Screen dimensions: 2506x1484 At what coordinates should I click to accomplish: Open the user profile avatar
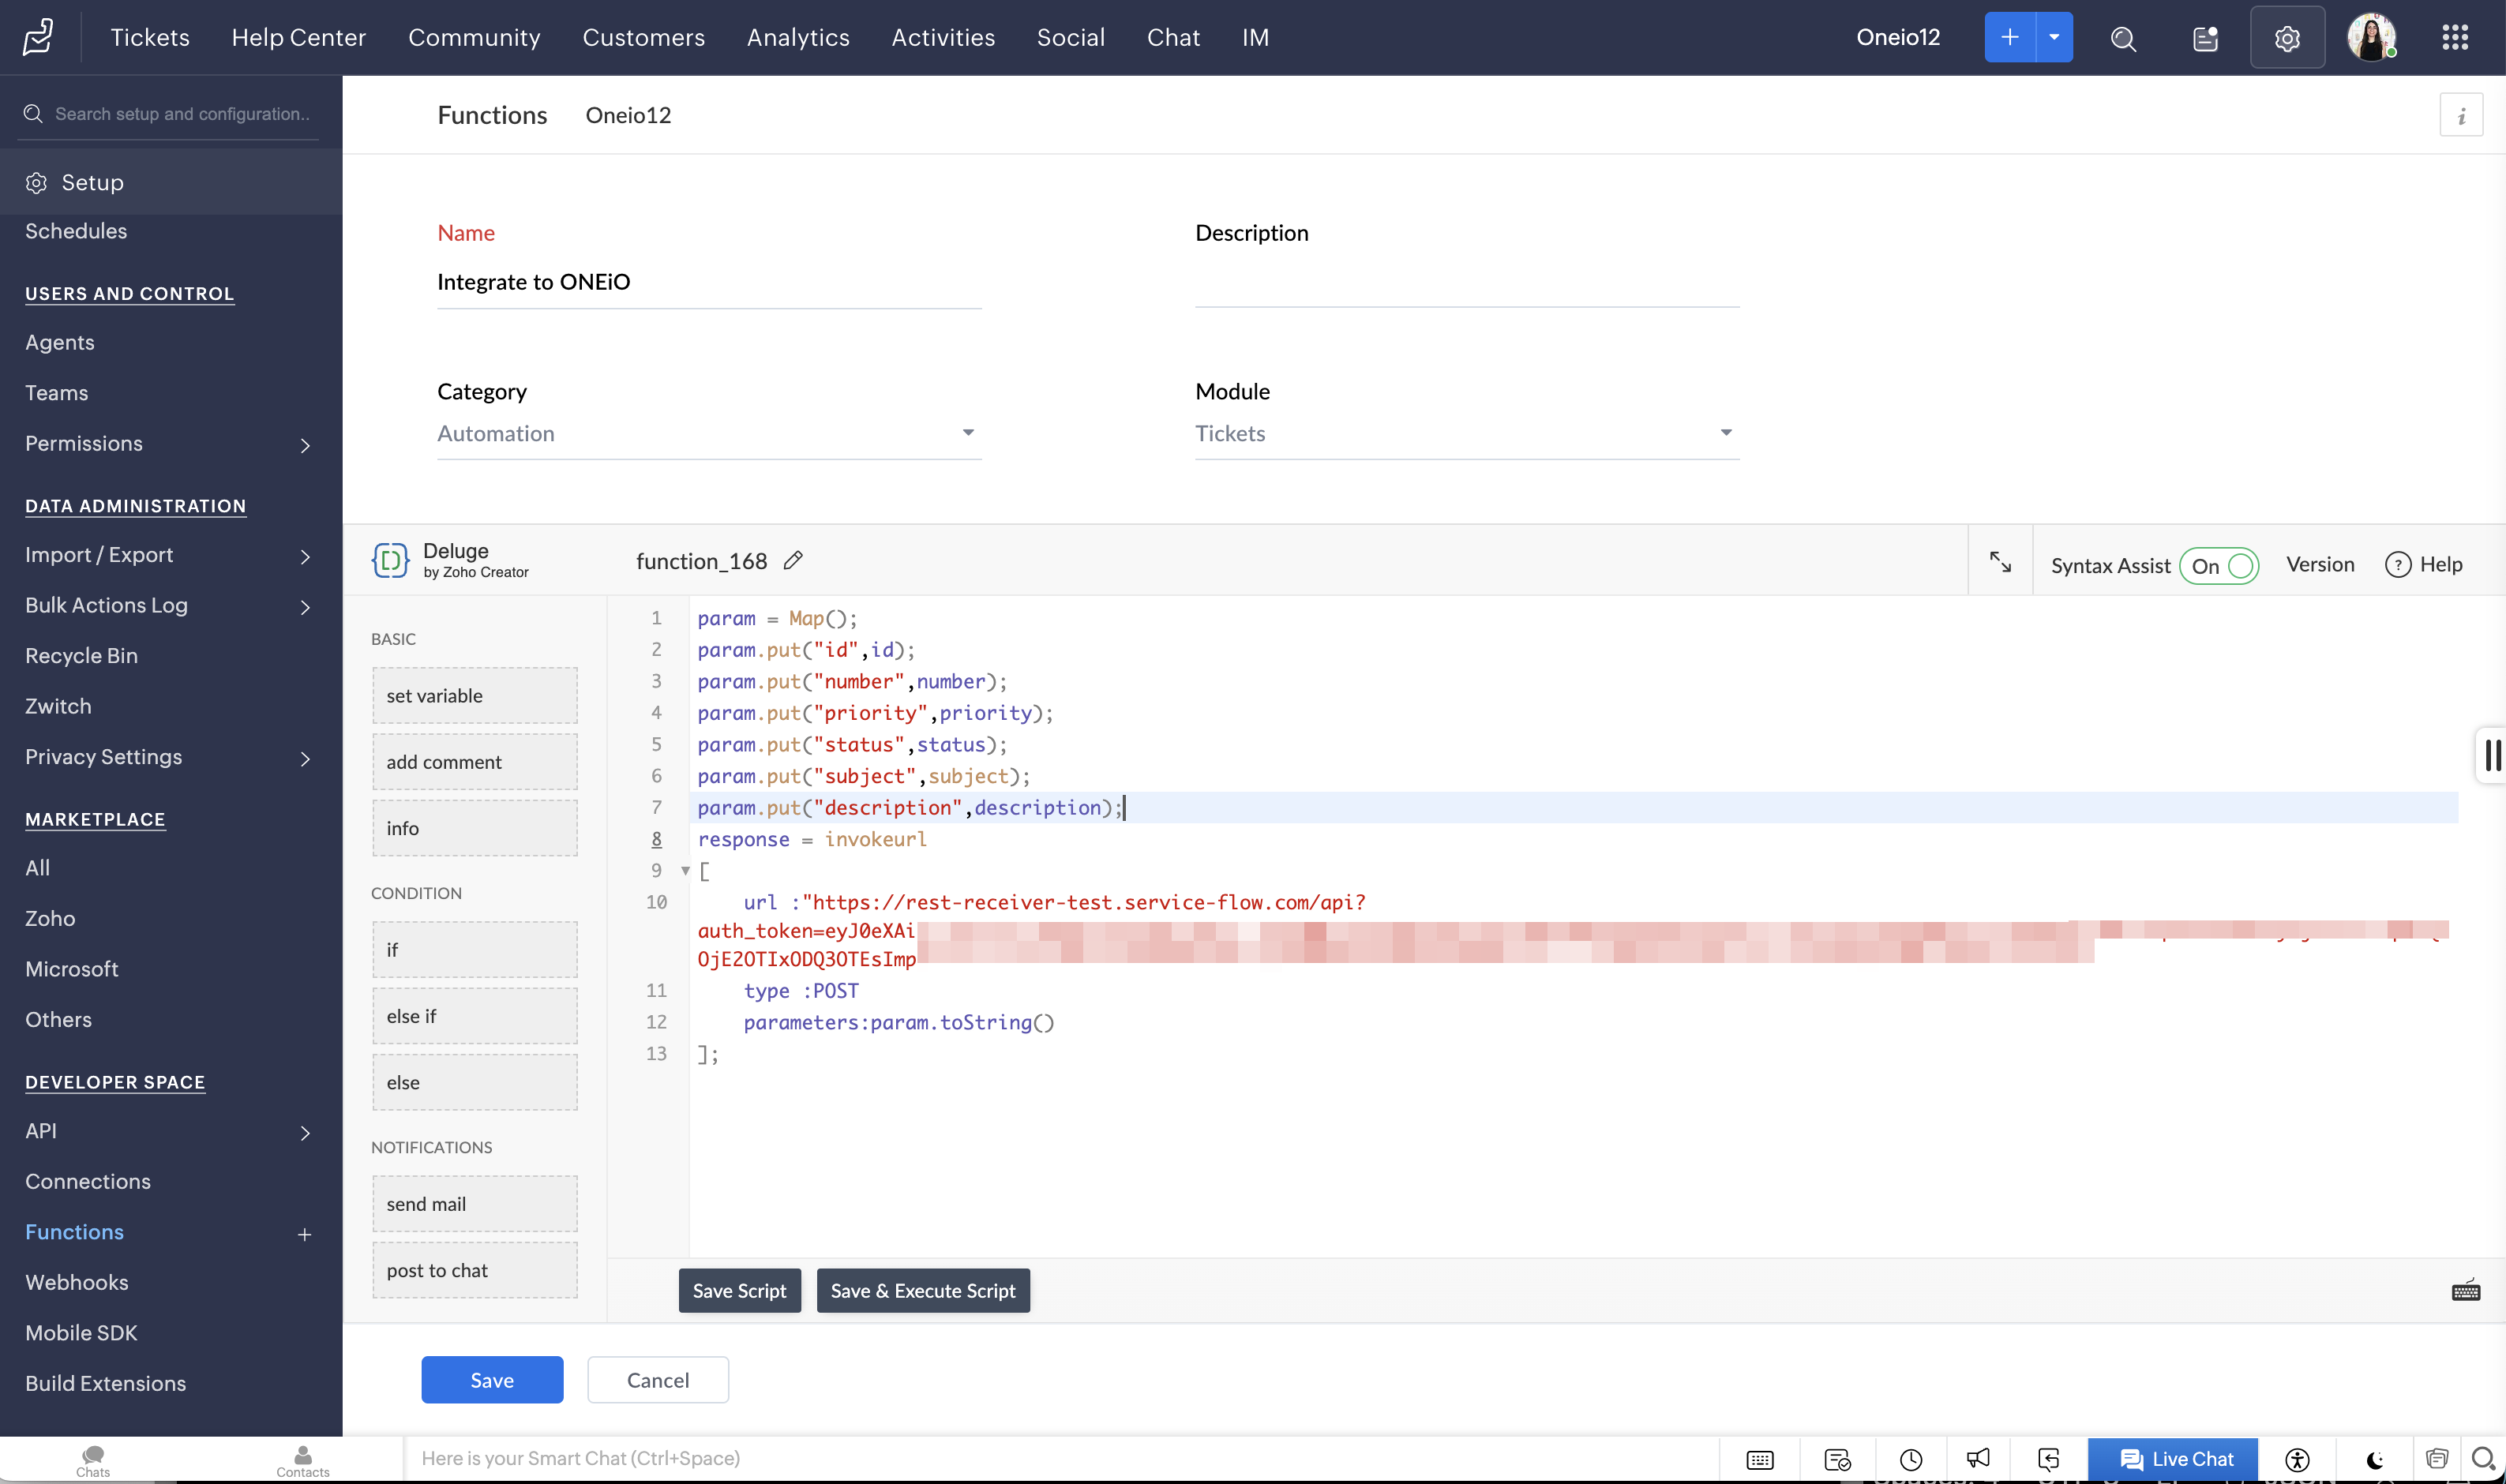pos(2371,37)
